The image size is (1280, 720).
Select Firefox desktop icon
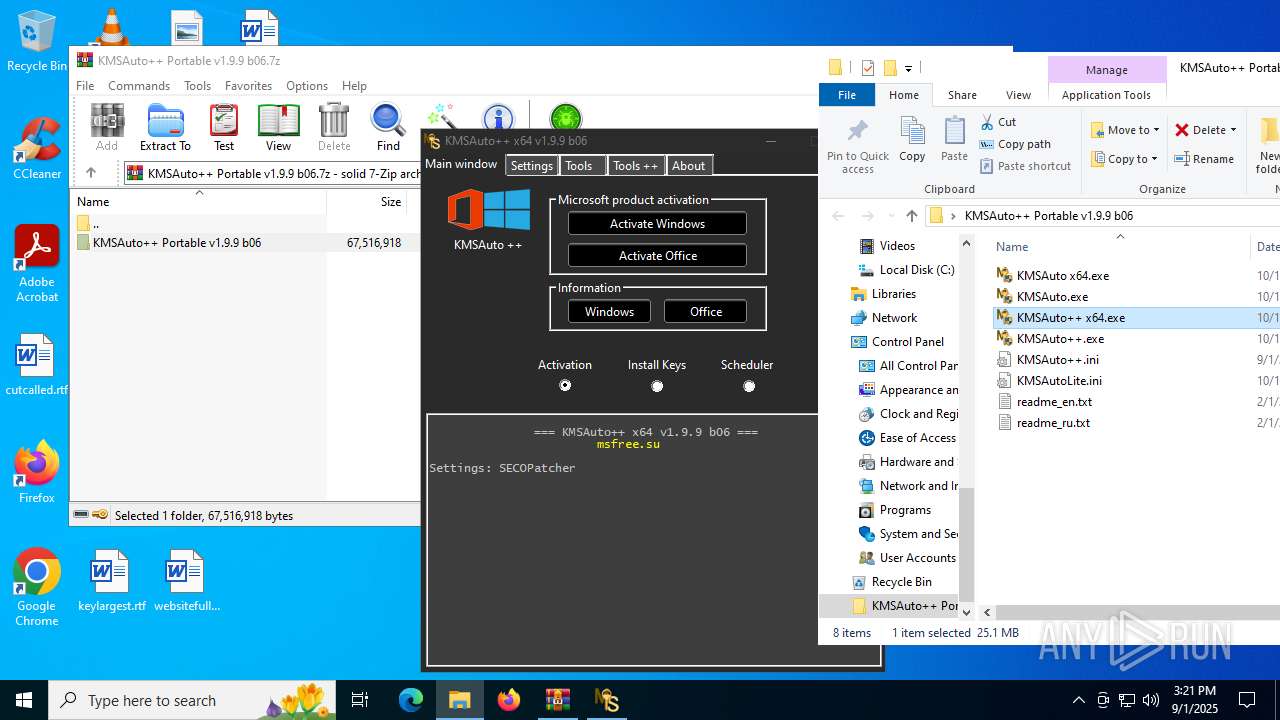[37, 472]
